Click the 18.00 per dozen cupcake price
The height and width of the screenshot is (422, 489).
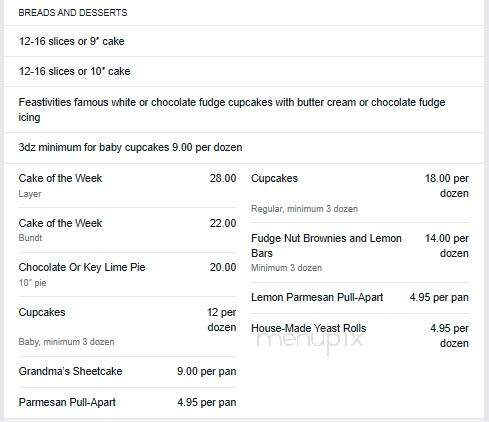pos(447,186)
